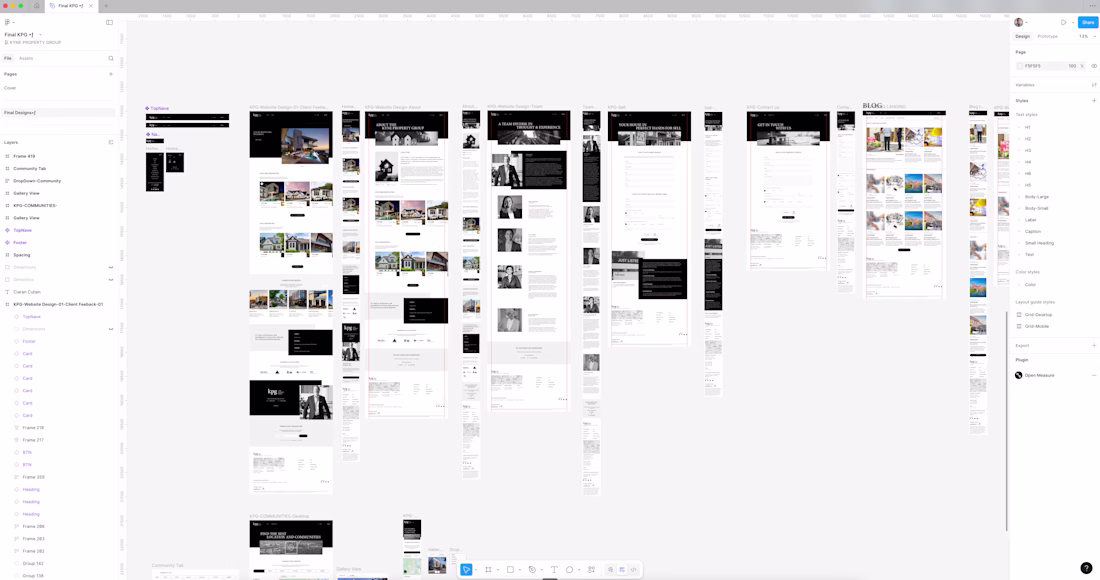Screen dimensions: 1100x580
Task: Switch to Draw mode in toolbar
Action: [x=610, y=569]
